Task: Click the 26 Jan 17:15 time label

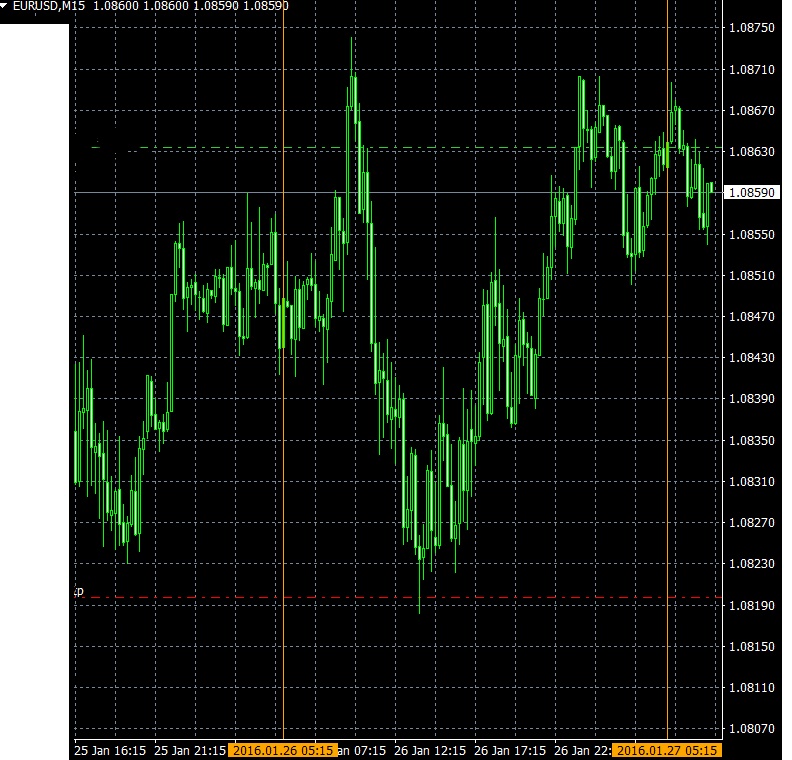Action: pos(510,751)
